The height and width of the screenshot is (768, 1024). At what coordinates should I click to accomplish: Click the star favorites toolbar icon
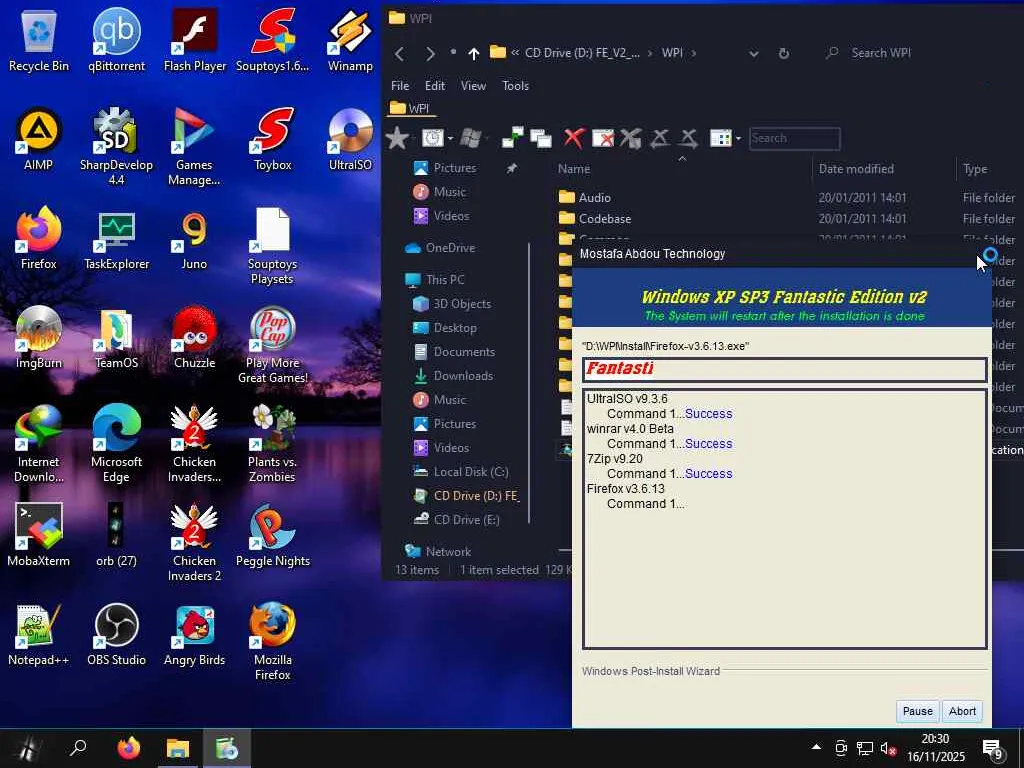pyautogui.click(x=397, y=138)
